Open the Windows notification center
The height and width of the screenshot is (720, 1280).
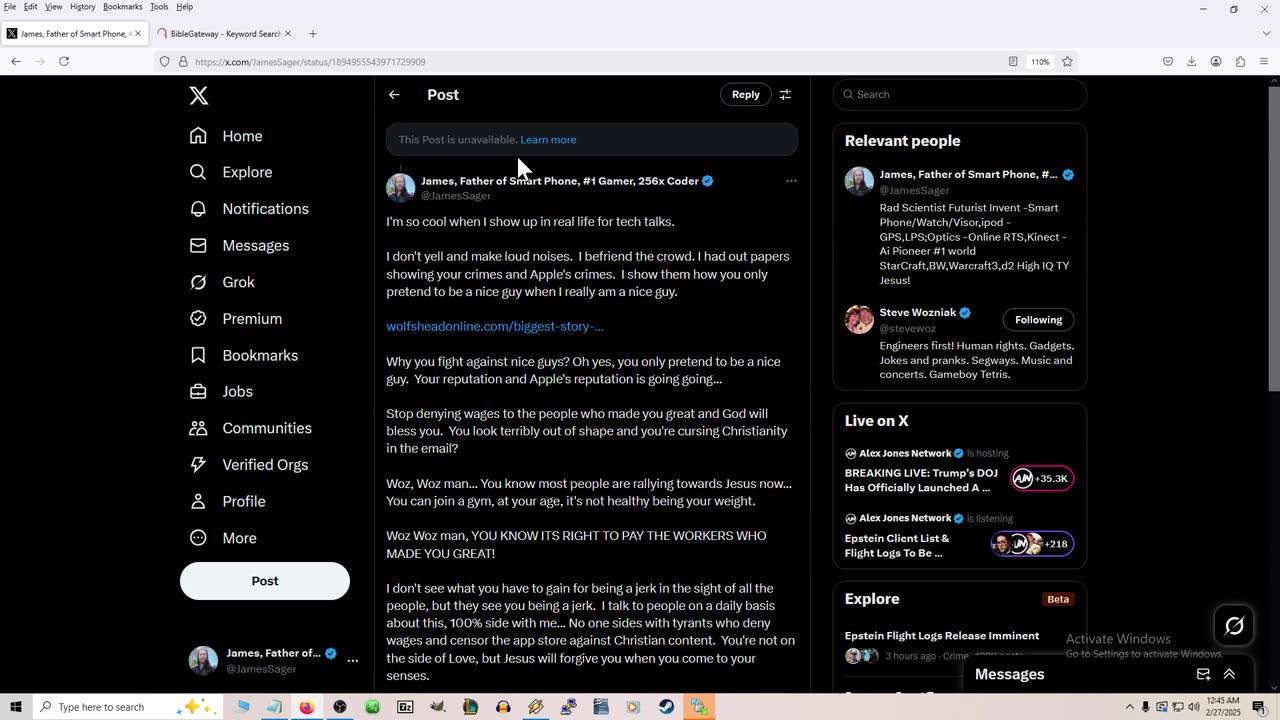click(1259, 707)
